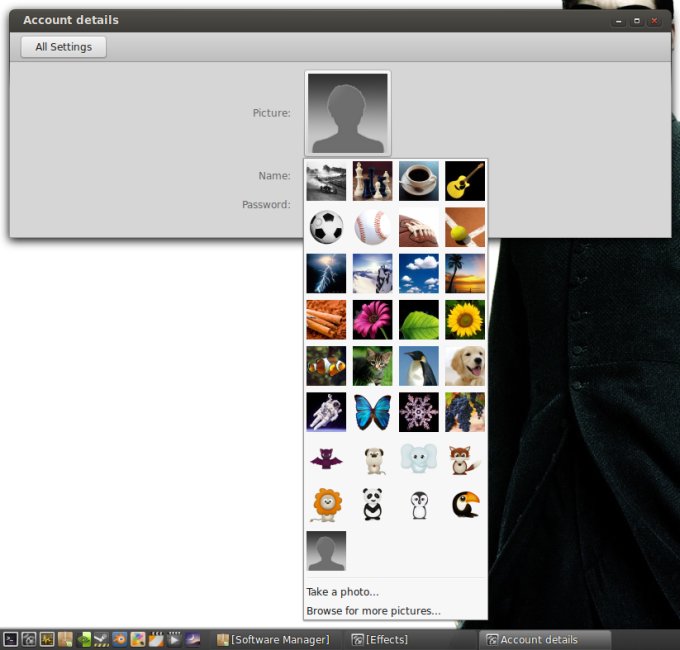The width and height of the screenshot is (680, 650).
Task: Choose the tennis ball avatar
Action: [465, 227]
